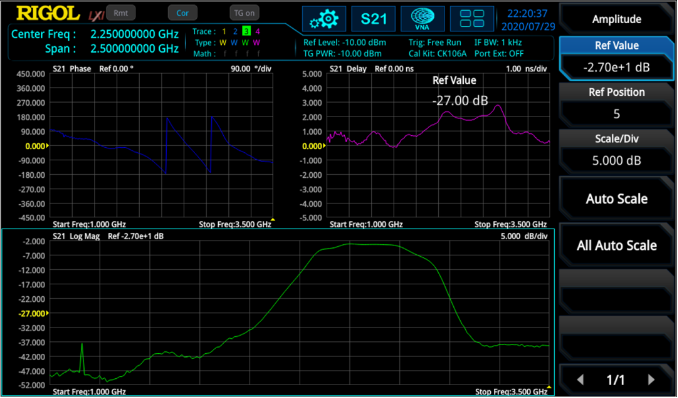
Task: Click the All Auto Scale button
Action: [x=617, y=245]
